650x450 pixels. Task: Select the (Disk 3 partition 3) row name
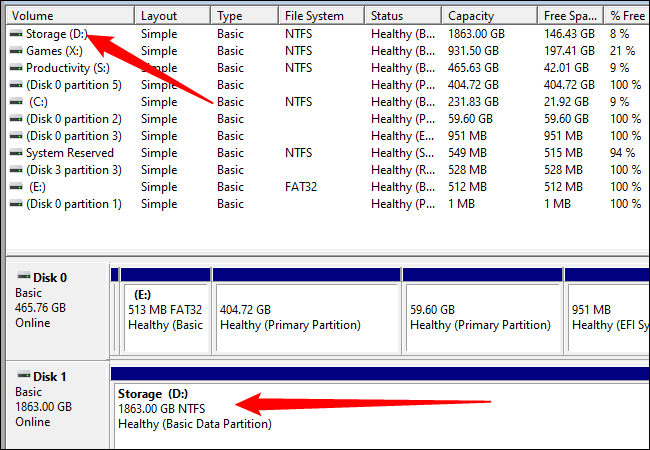point(74,170)
